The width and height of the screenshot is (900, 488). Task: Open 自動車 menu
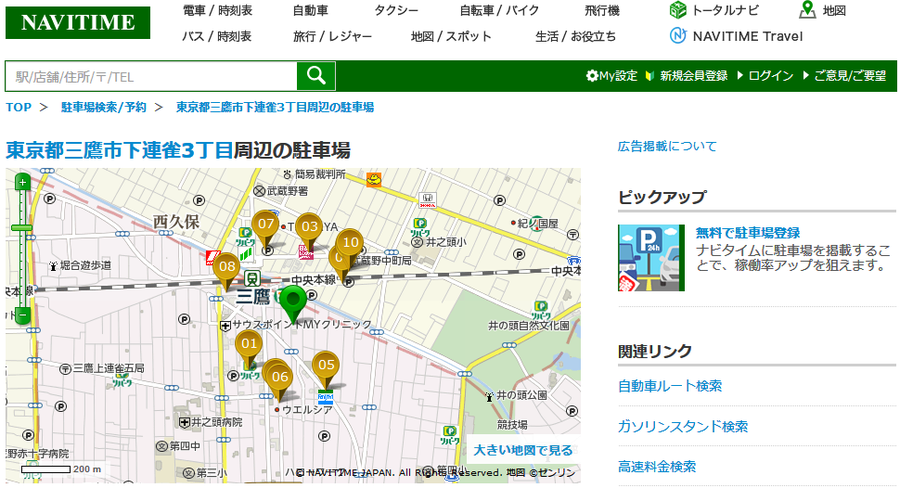311,10
